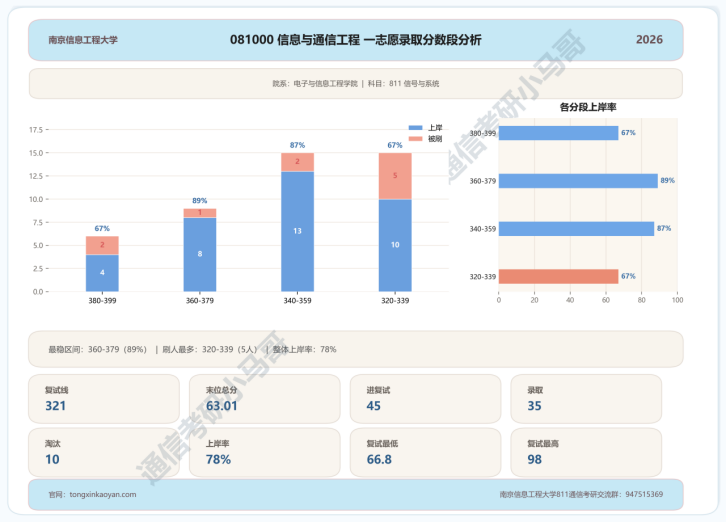The image size is (726, 522).
Task: Click the title 081000 信息与通信工程 一志愿录取分数段分析
Action: (x=355, y=40)
